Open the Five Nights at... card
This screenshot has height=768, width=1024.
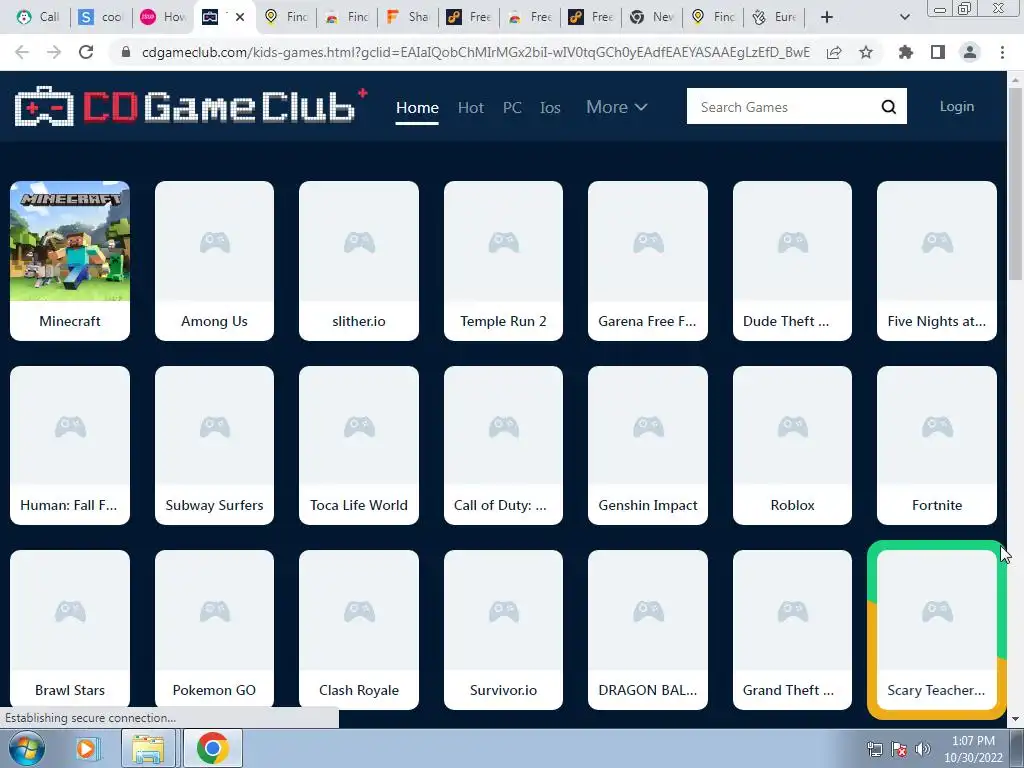pyautogui.click(x=936, y=261)
